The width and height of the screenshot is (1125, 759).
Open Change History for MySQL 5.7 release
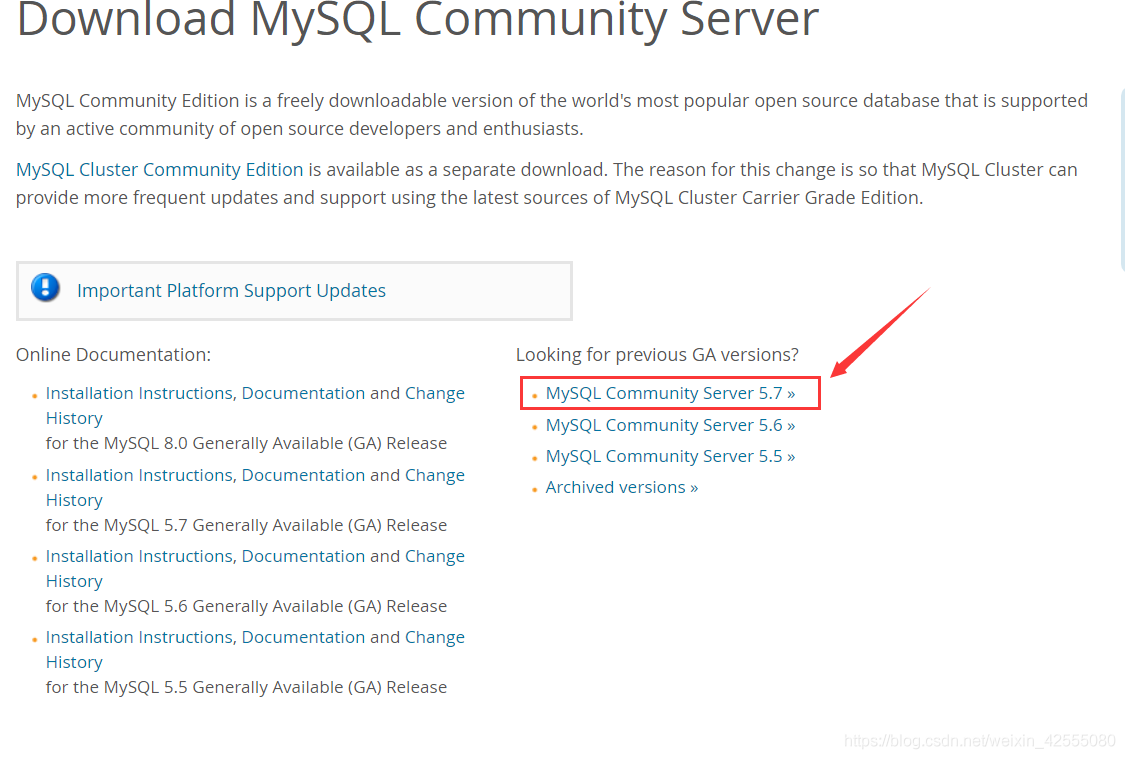[435, 475]
